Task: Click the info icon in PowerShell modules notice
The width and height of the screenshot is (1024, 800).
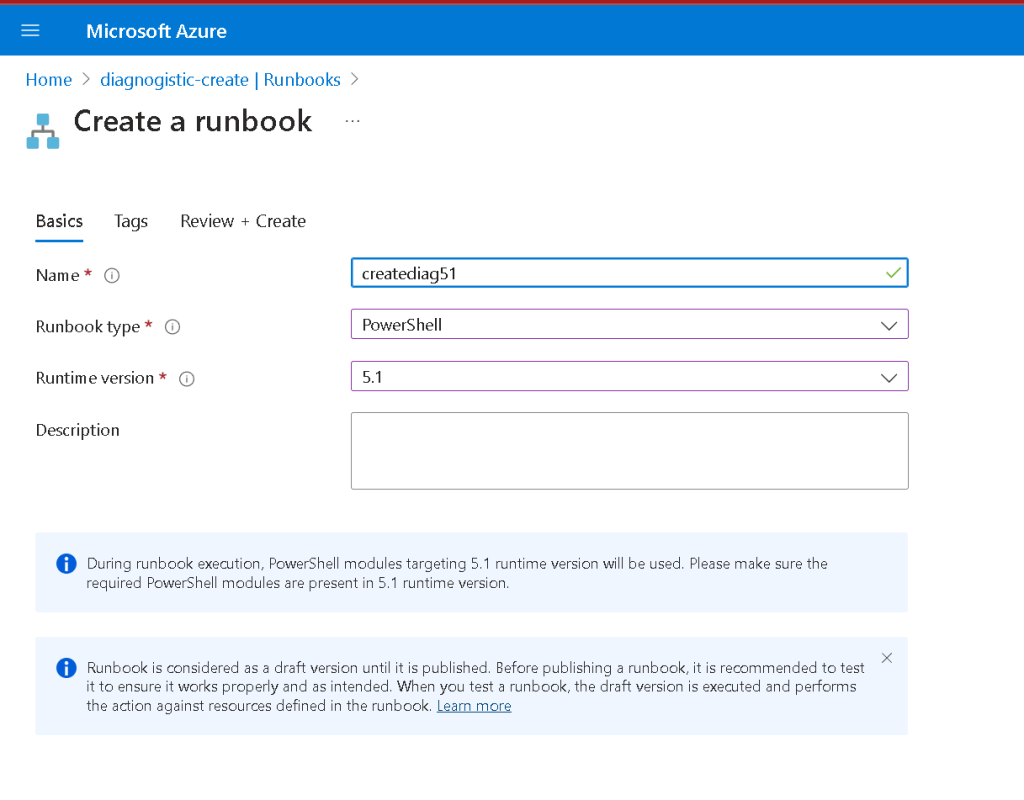Action: (66, 563)
